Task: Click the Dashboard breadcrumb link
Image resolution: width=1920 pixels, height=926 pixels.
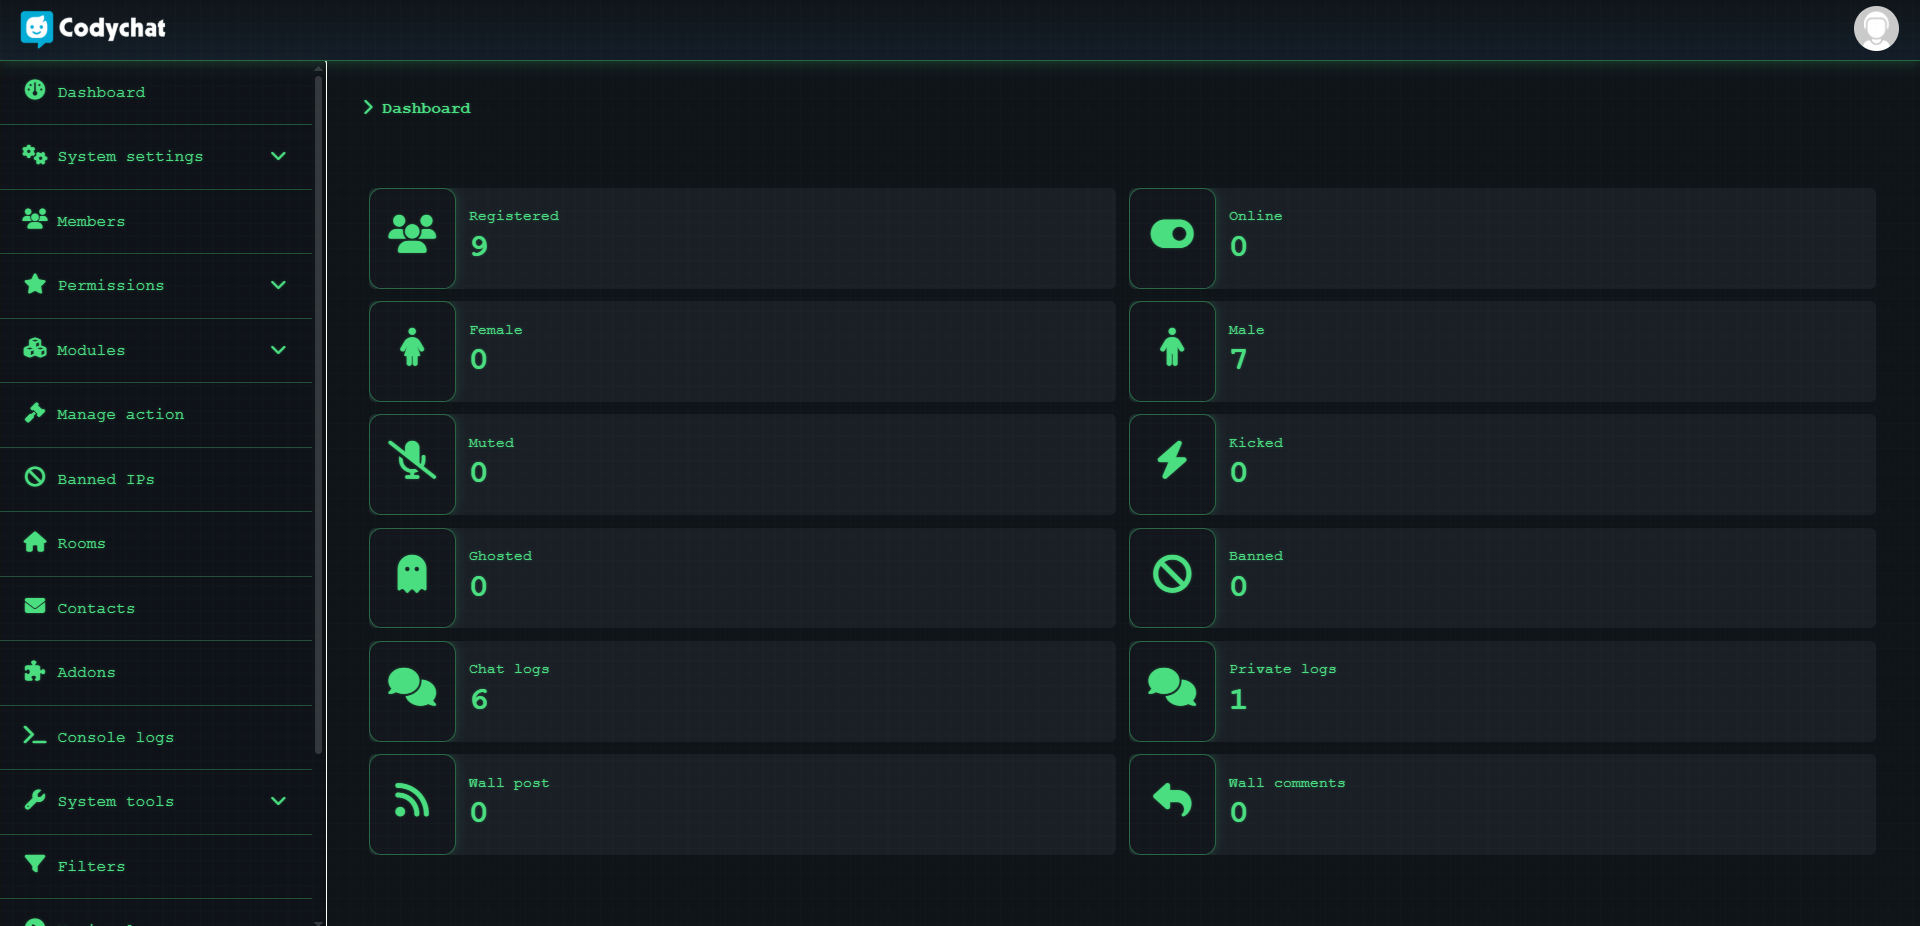Action: [x=425, y=108]
